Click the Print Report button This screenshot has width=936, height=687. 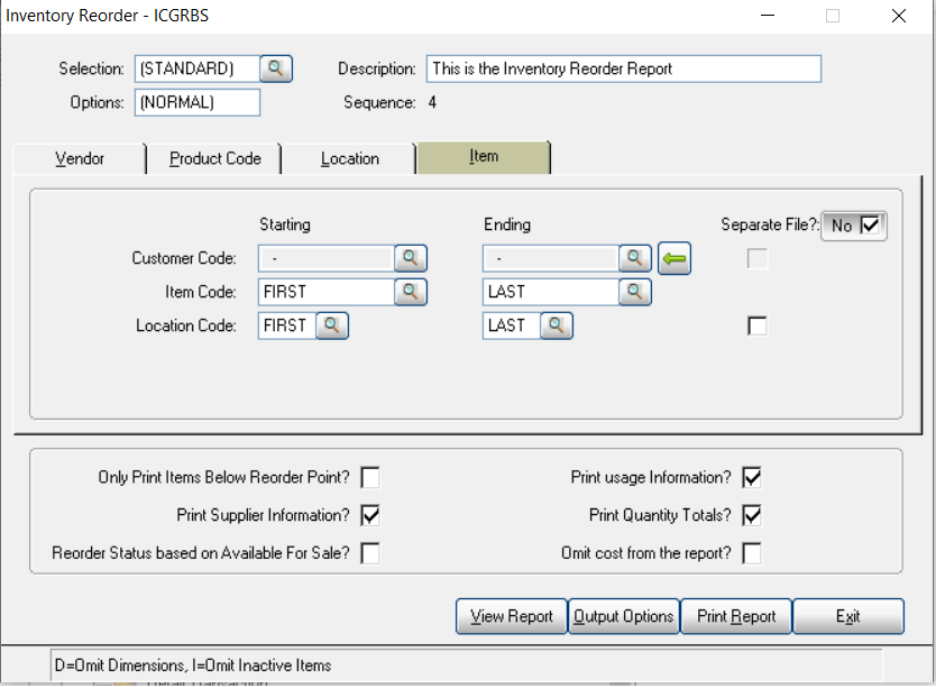[x=736, y=617]
